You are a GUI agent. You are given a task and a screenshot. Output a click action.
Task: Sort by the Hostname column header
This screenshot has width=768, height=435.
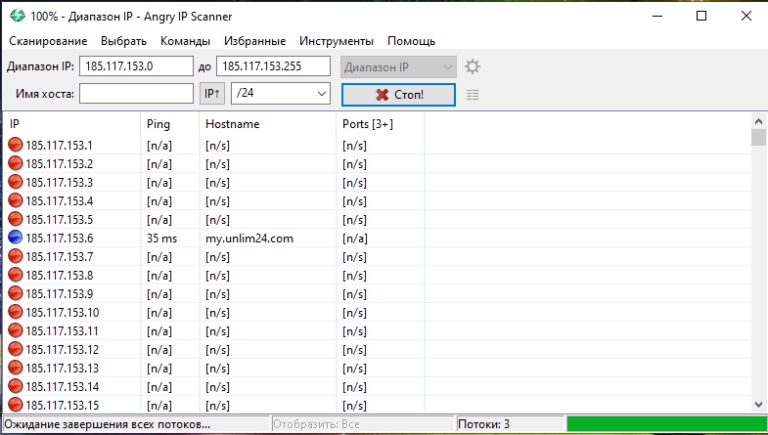[268, 124]
